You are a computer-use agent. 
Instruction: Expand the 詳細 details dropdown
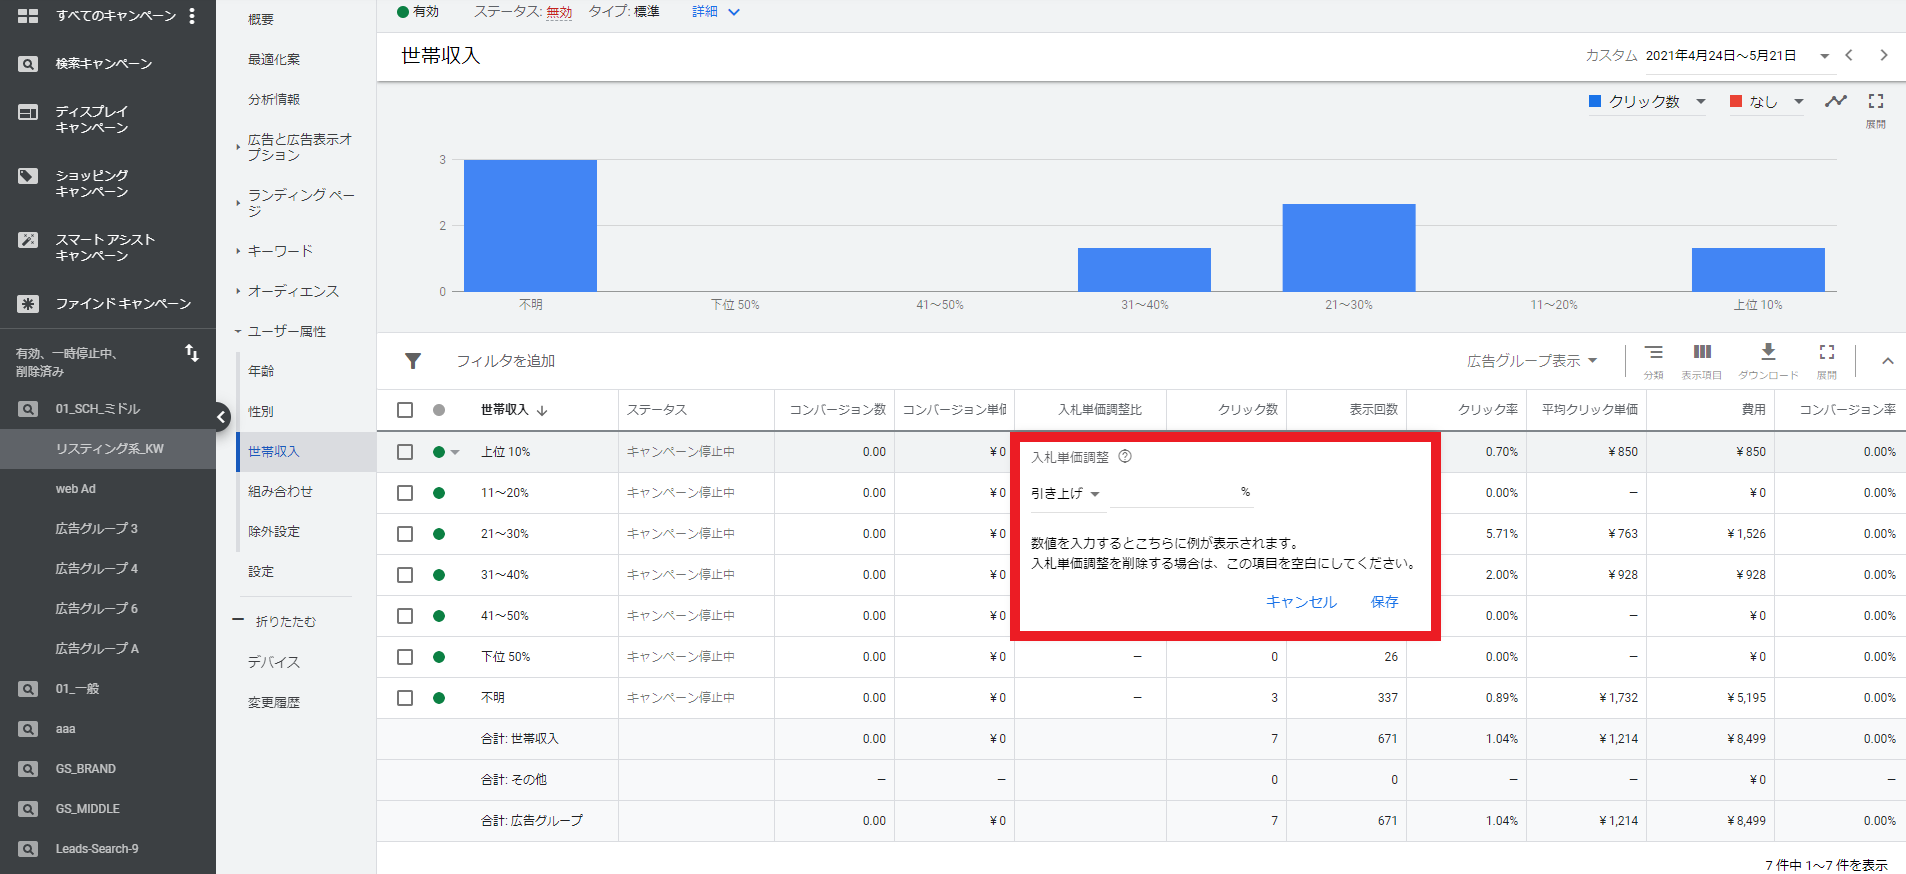point(716,12)
